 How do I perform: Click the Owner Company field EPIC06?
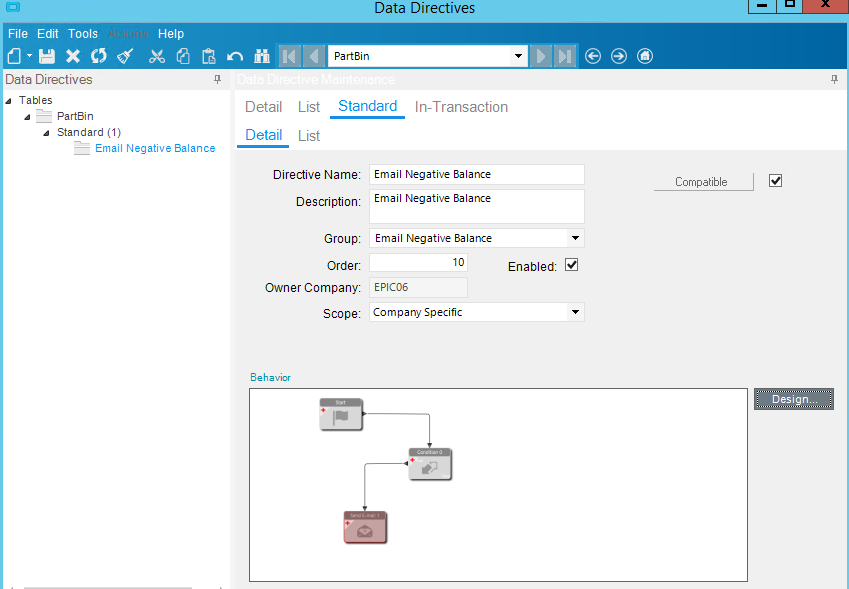(418, 287)
